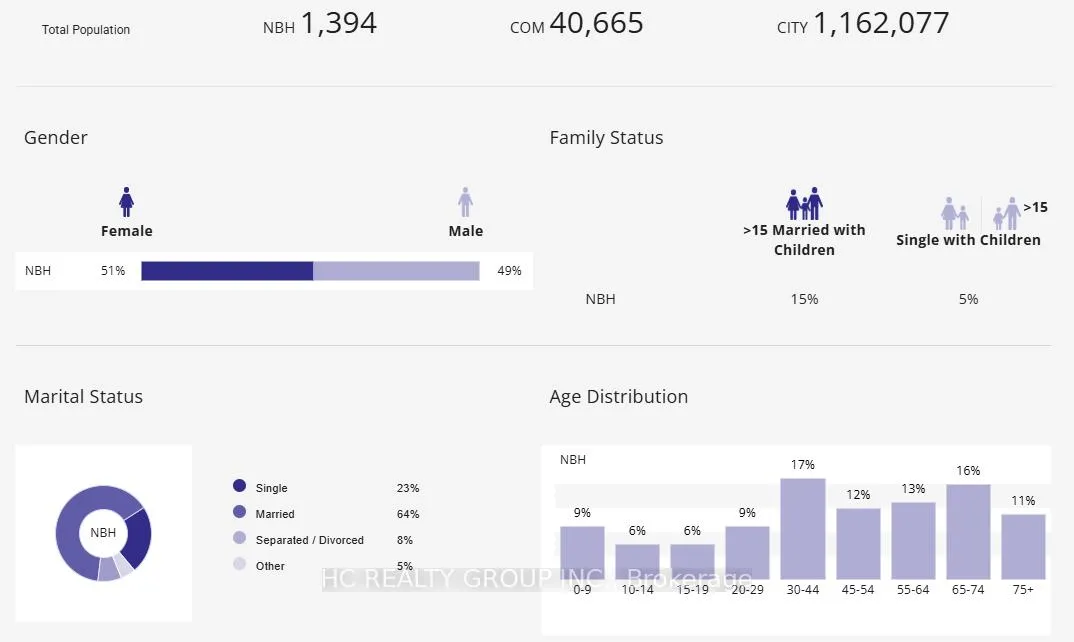
Task: Select the Married with Children family icon
Action: (x=804, y=203)
